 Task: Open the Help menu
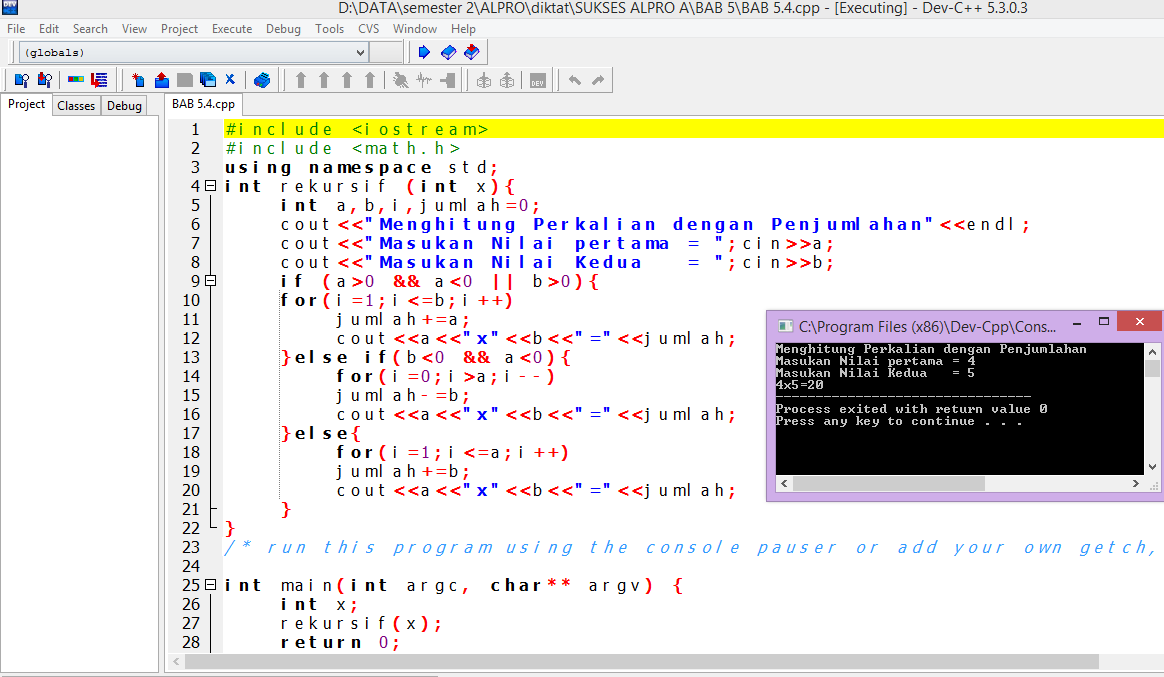tap(463, 29)
